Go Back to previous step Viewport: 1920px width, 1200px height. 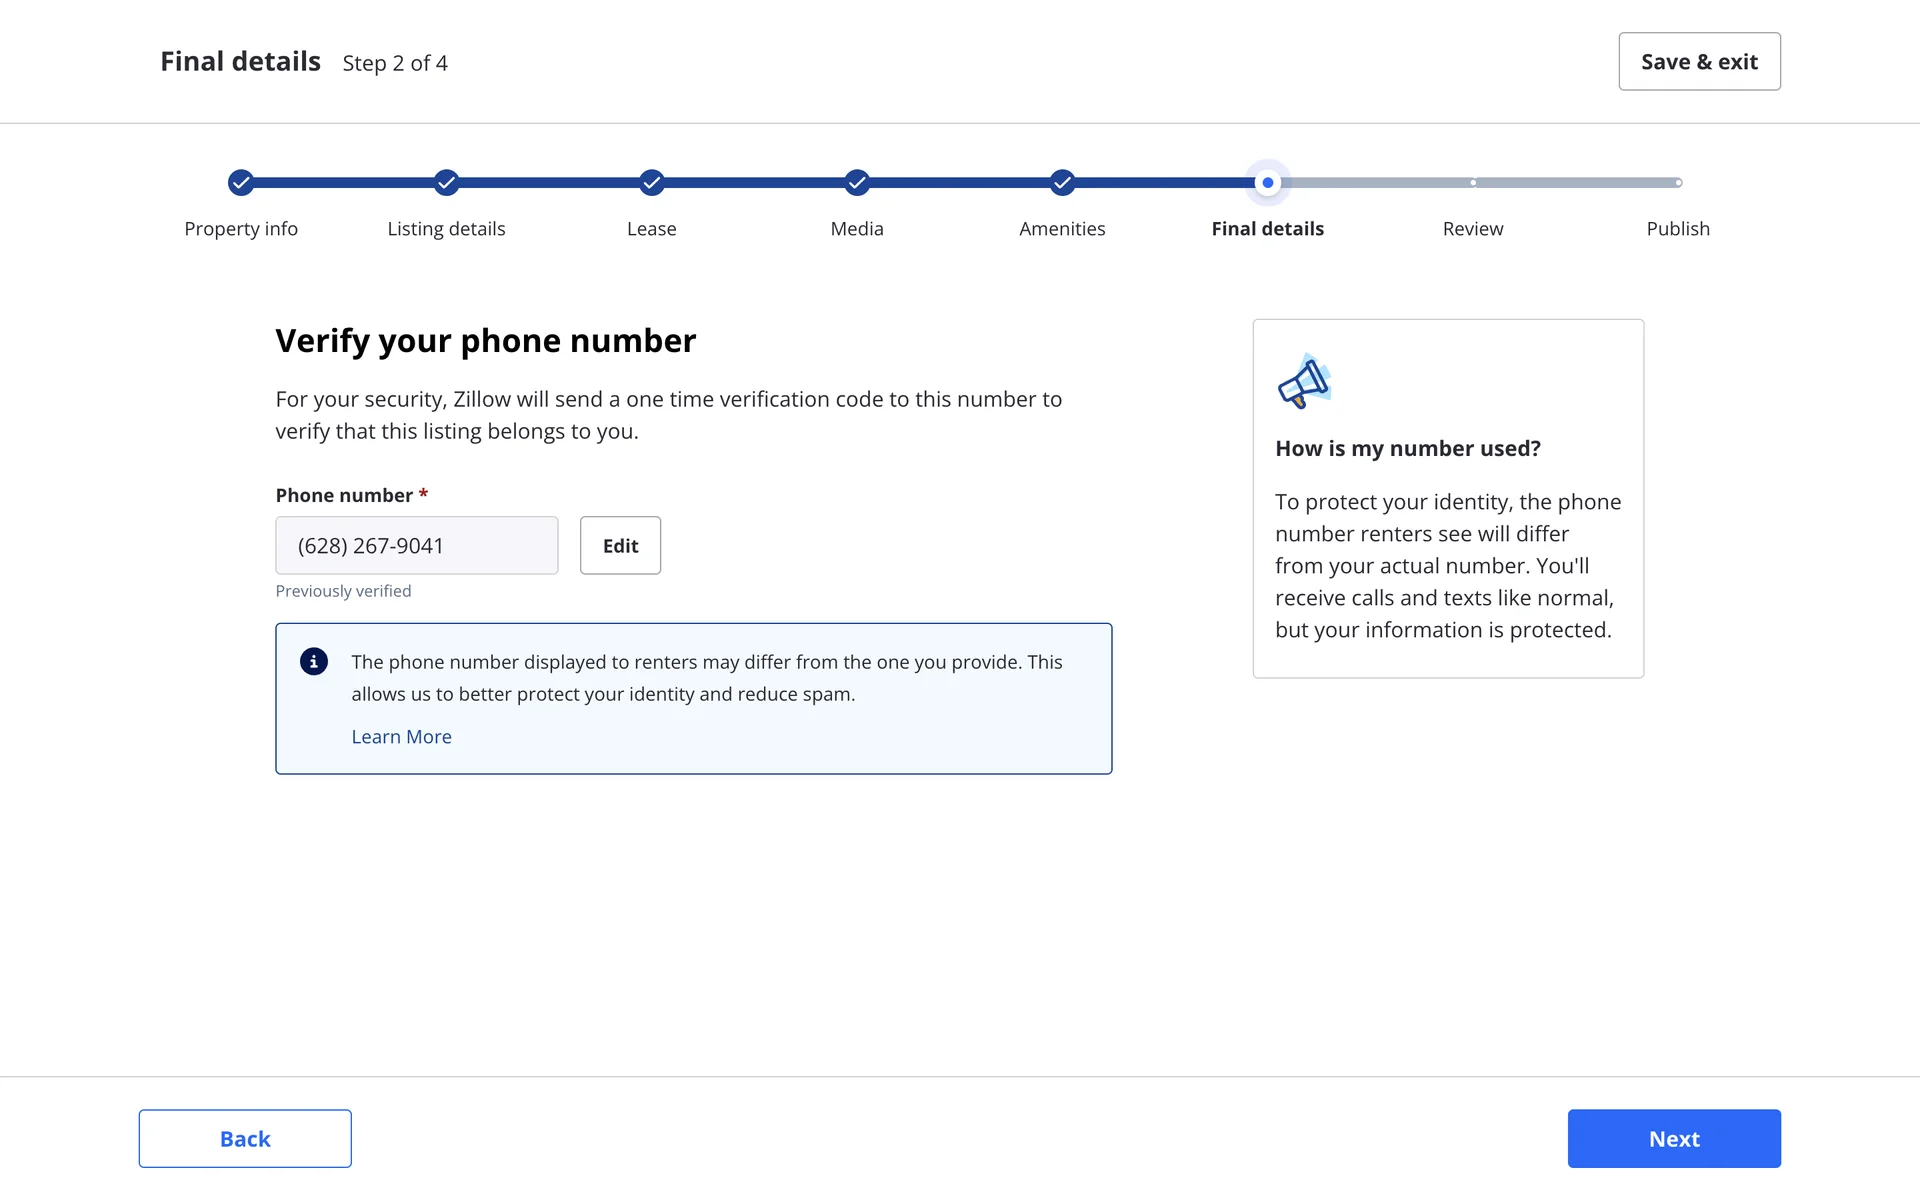pos(245,1138)
